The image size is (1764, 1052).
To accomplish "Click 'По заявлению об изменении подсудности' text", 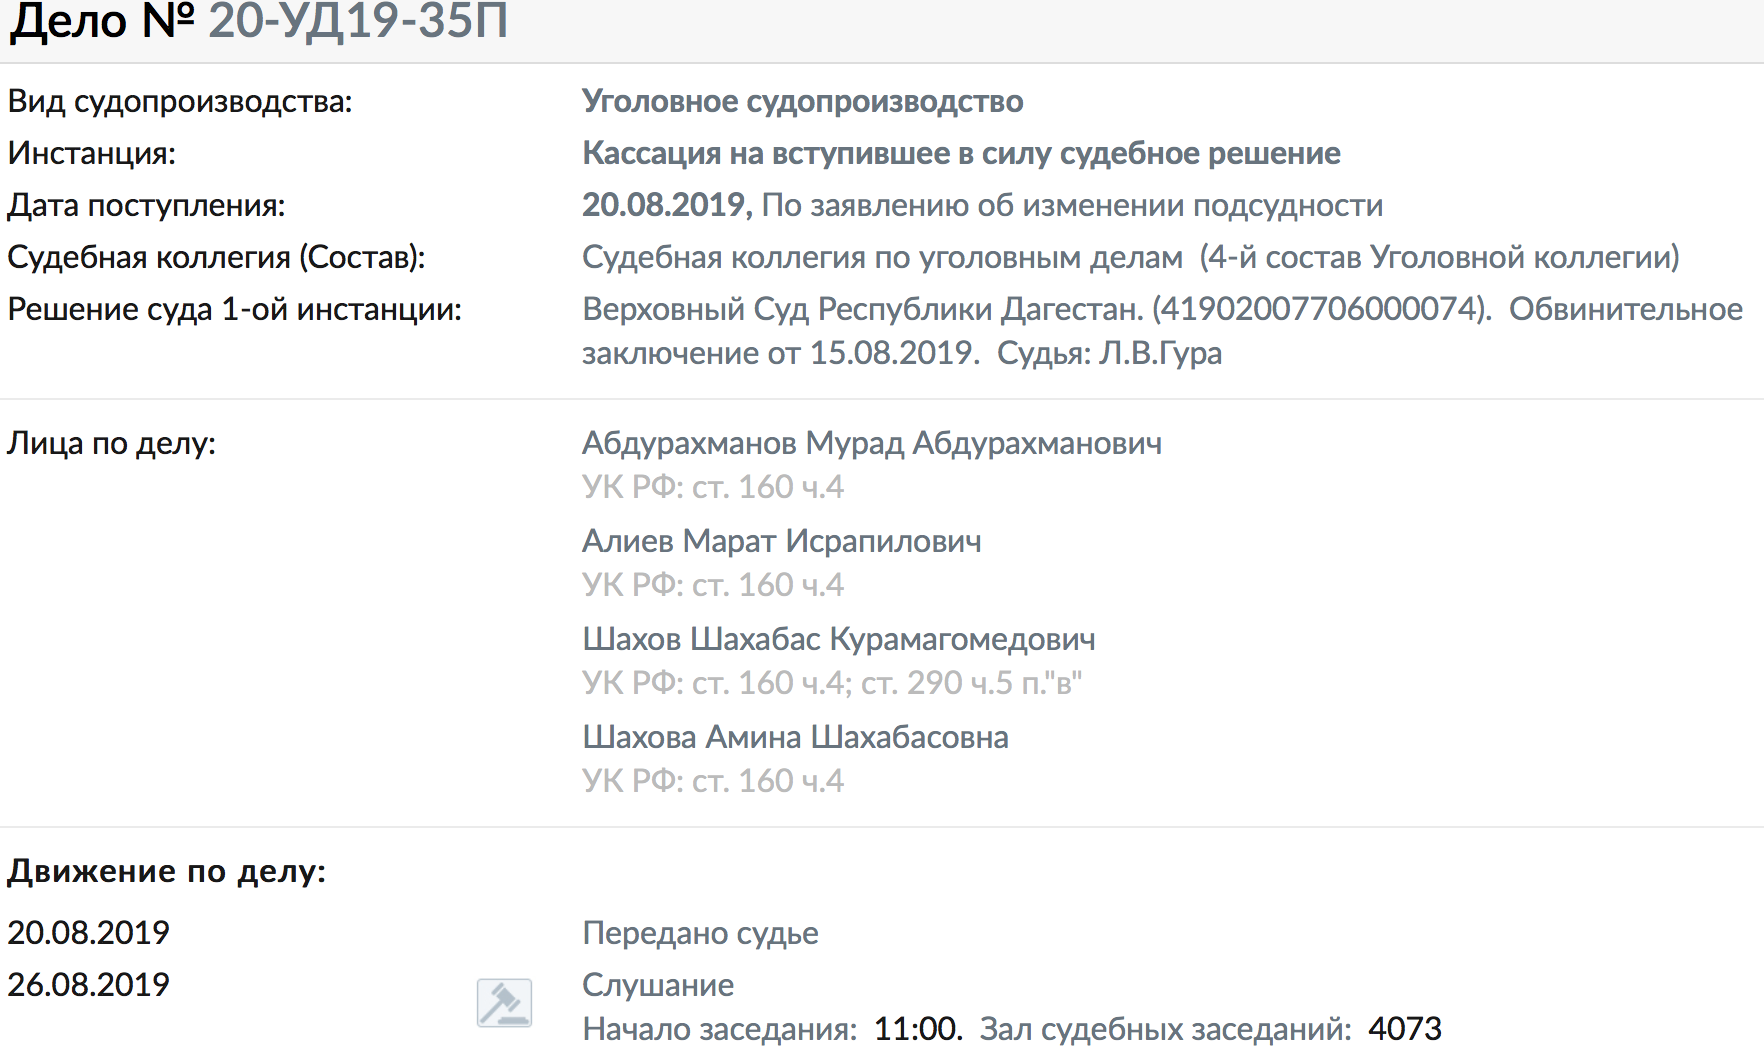I will (1072, 205).
